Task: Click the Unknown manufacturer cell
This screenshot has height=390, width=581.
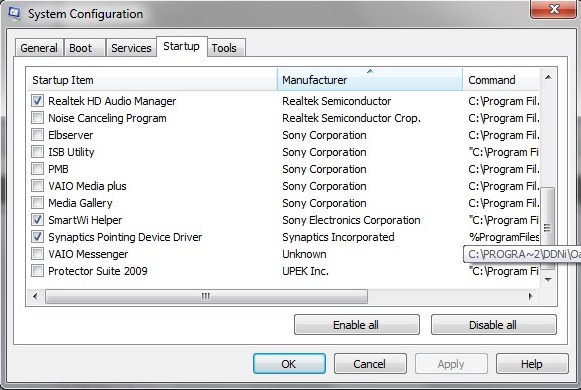Action: point(304,254)
